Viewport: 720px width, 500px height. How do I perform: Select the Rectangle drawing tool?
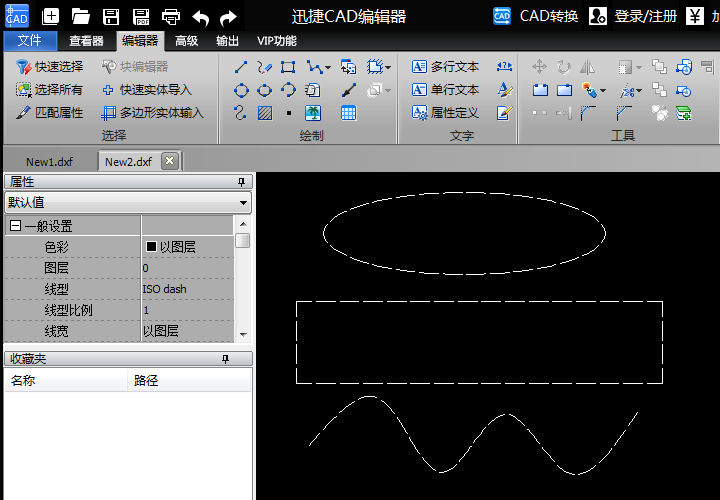tap(288, 67)
